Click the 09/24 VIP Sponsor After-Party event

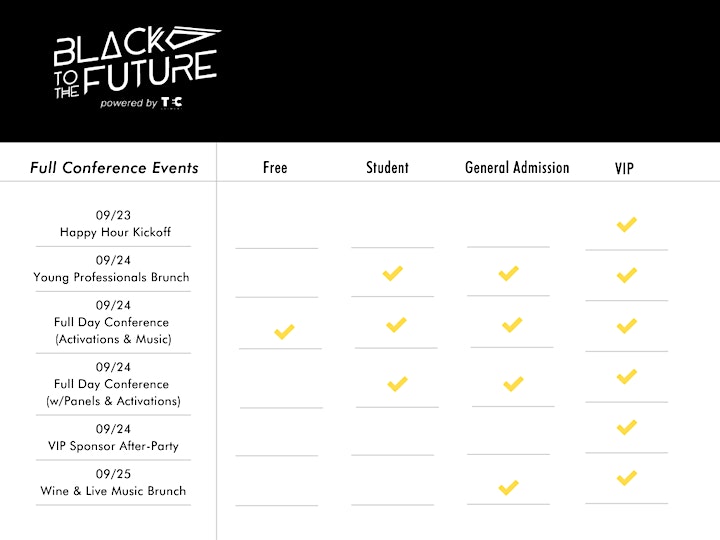113,437
